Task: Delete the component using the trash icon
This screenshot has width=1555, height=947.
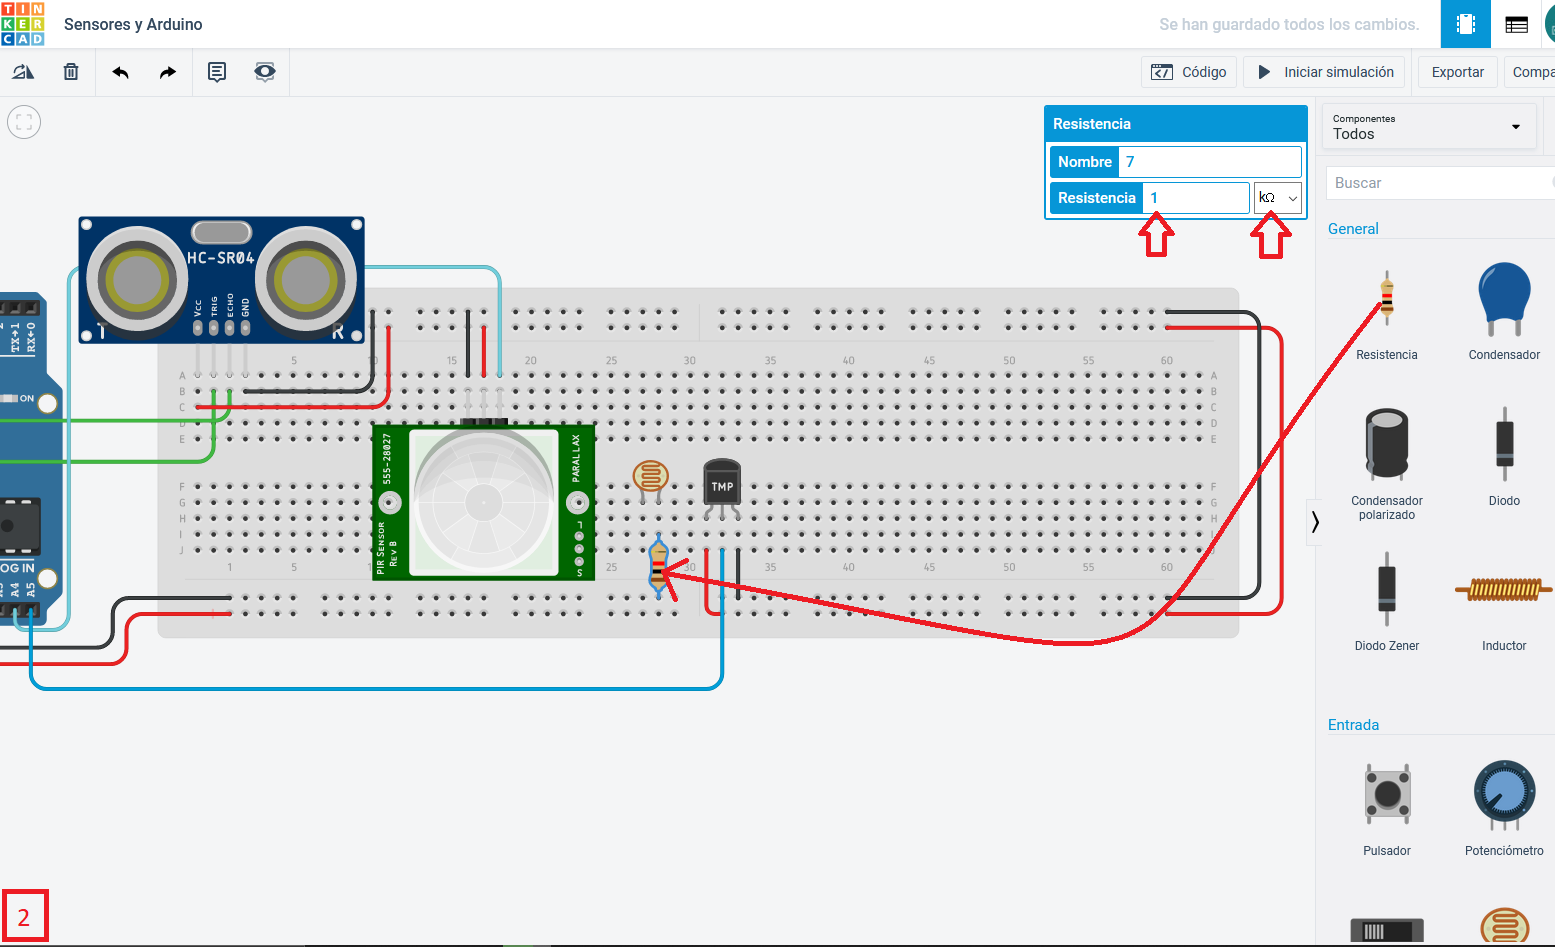Action: pyautogui.click(x=70, y=71)
